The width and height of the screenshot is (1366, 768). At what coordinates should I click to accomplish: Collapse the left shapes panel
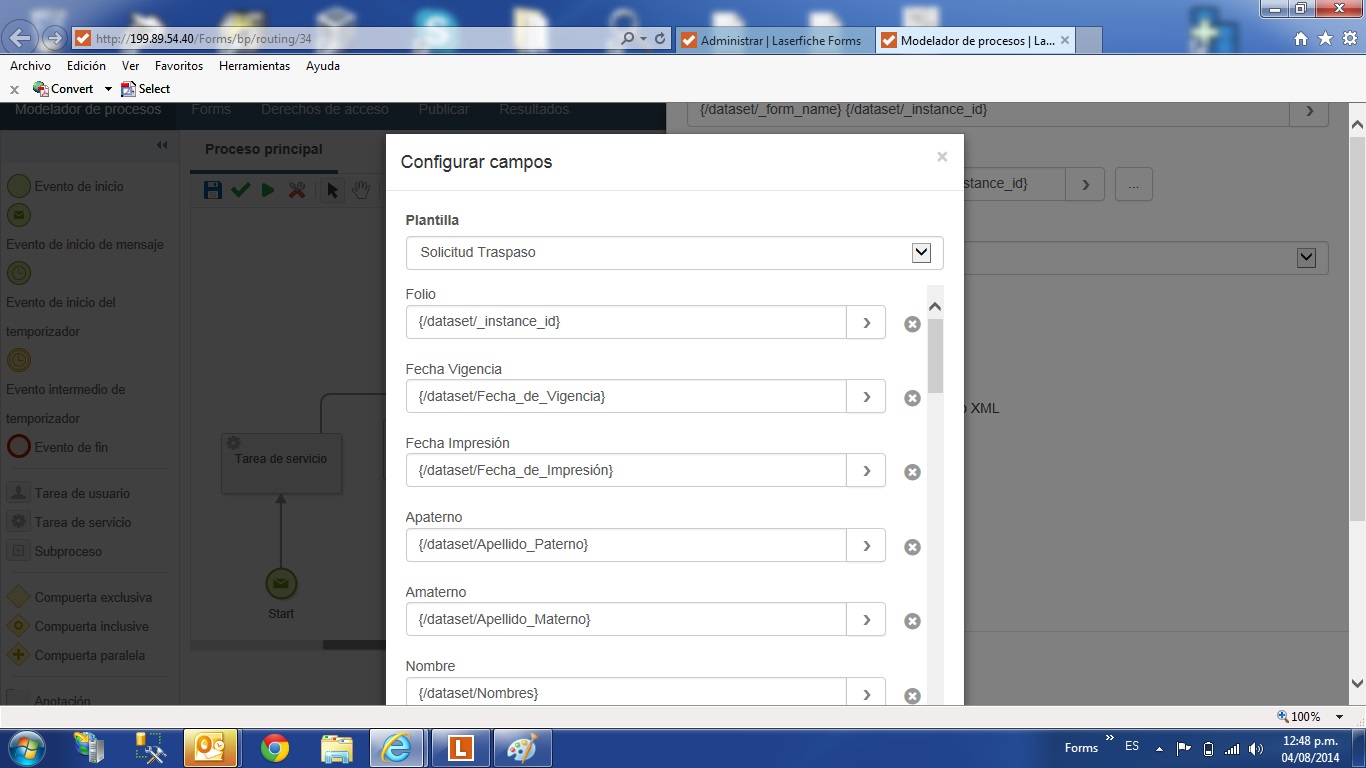tap(162, 145)
